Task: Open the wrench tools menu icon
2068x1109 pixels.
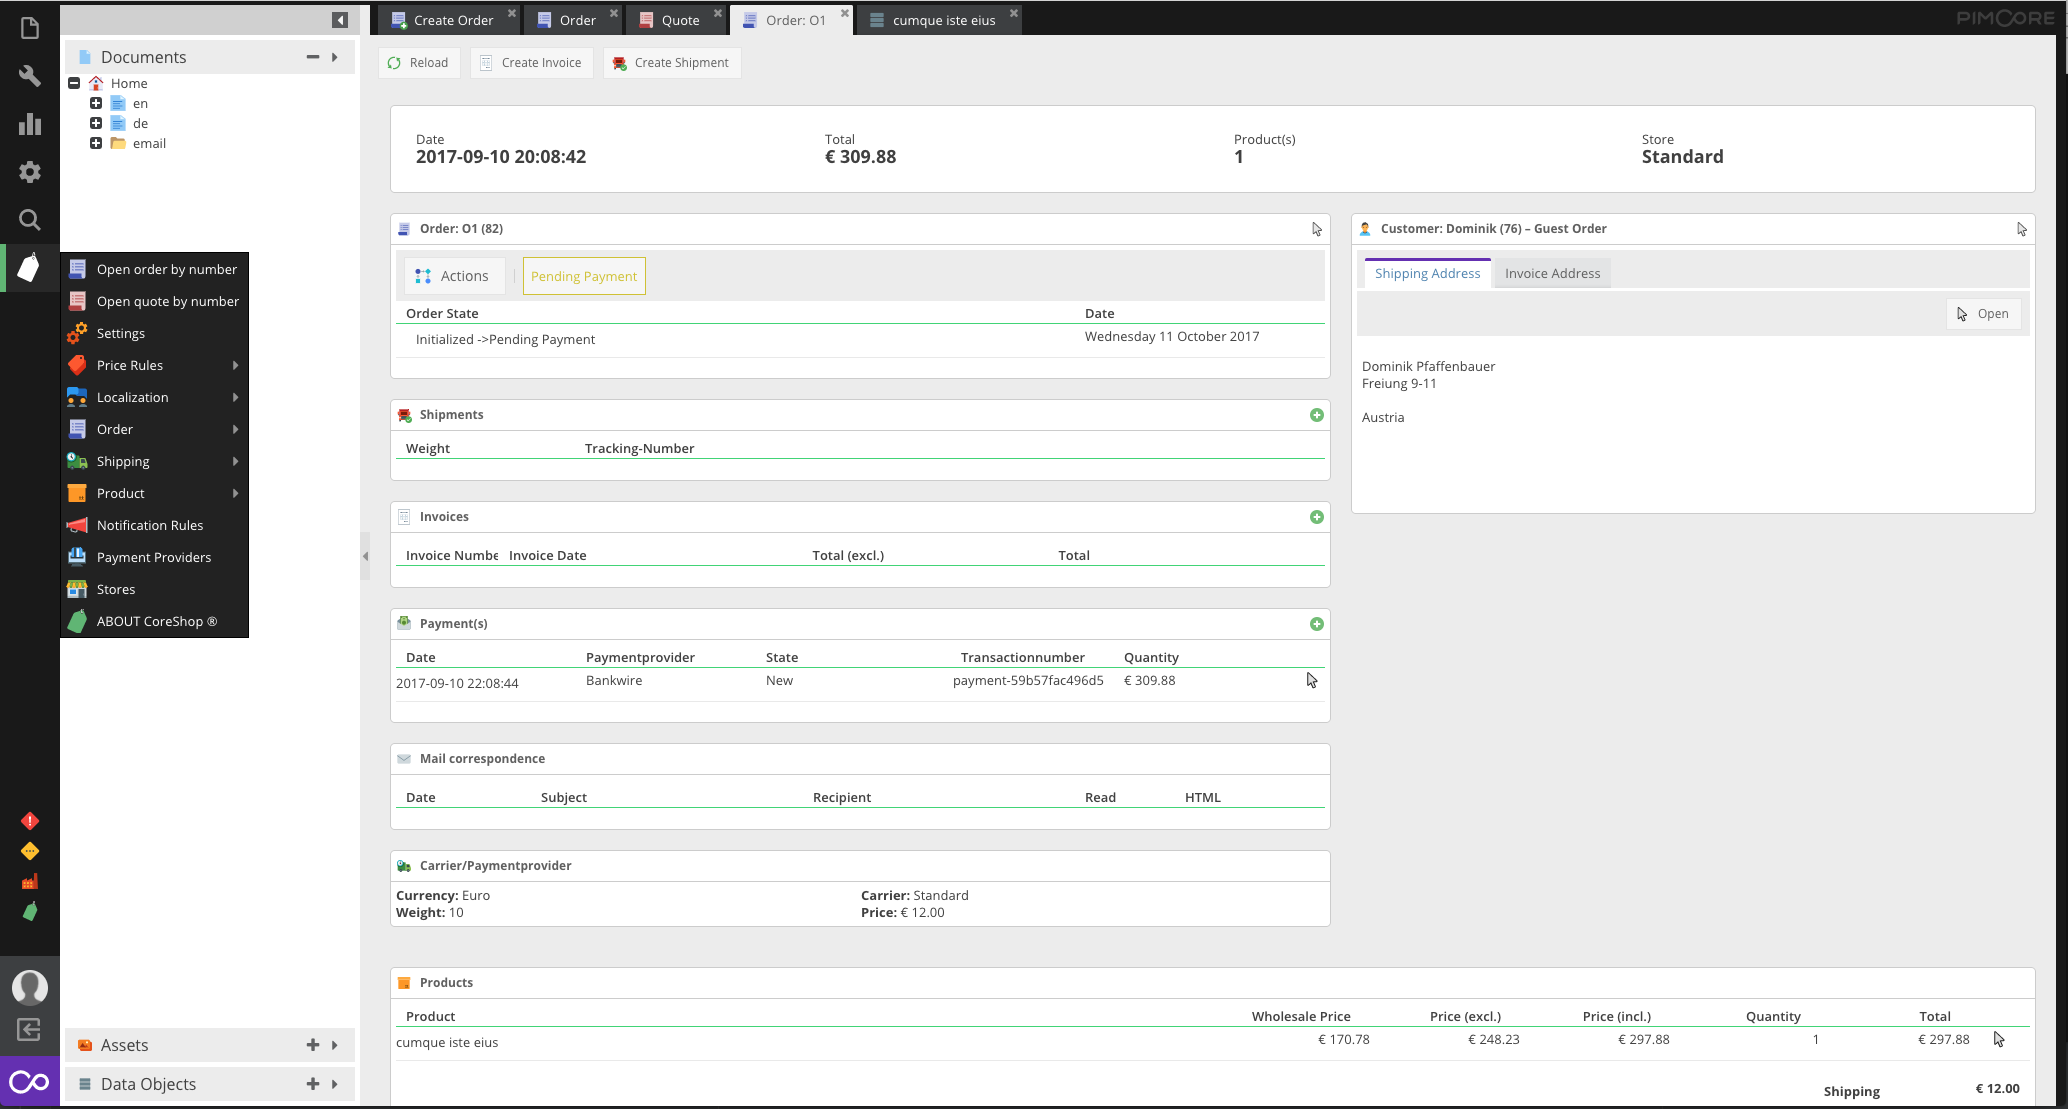Action: click(x=29, y=76)
